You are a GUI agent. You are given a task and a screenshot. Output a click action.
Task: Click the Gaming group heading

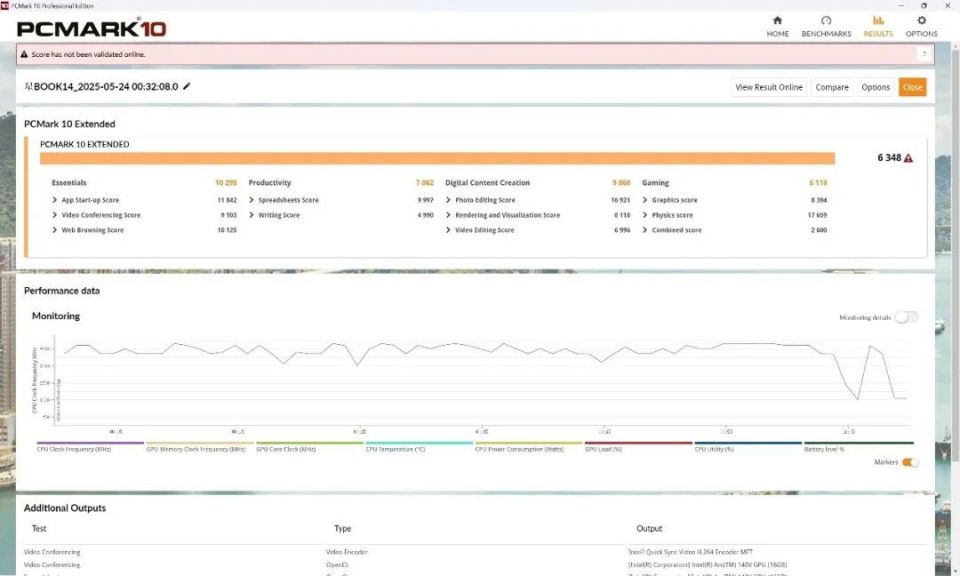click(x=655, y=183)
